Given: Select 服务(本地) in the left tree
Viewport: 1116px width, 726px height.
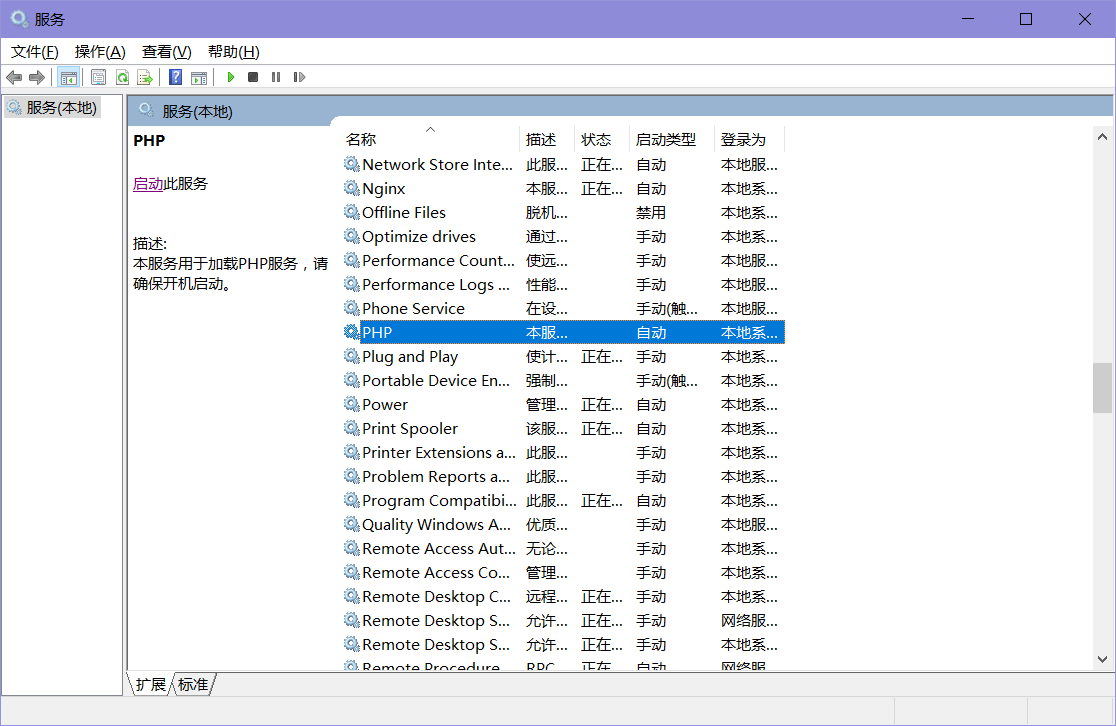Looking at the screenshot, I should [x=53, y=107].
